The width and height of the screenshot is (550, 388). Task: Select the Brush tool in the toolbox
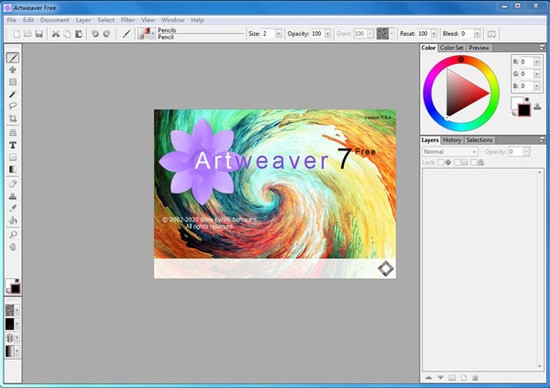pos(13,58)
